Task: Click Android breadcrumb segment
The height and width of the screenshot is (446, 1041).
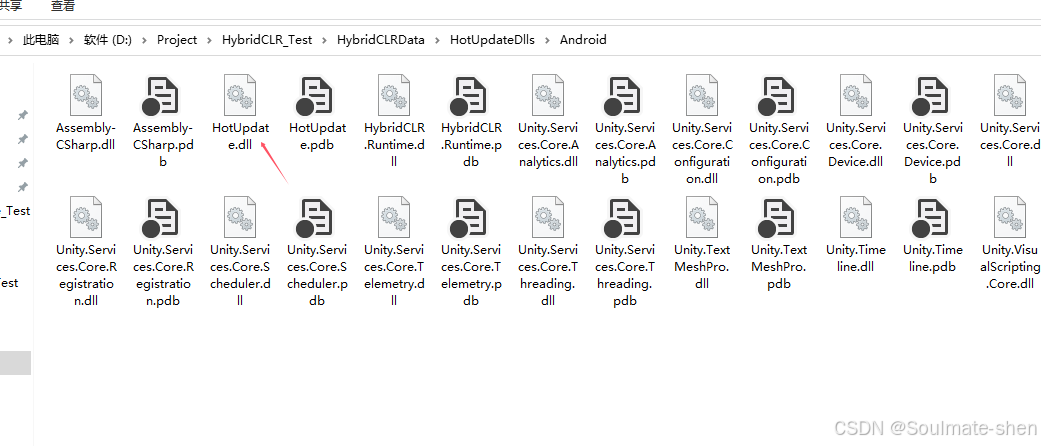Action: (x=583, y=40)
